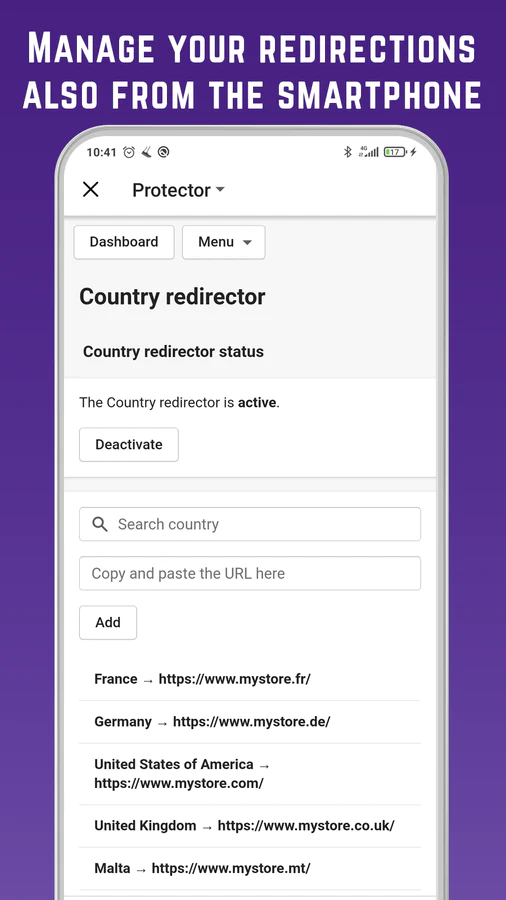Image resolution: width=506 pixels, height=900 pixels.
Task: Select the France redirection entry
Action: [x=250, y=679]
